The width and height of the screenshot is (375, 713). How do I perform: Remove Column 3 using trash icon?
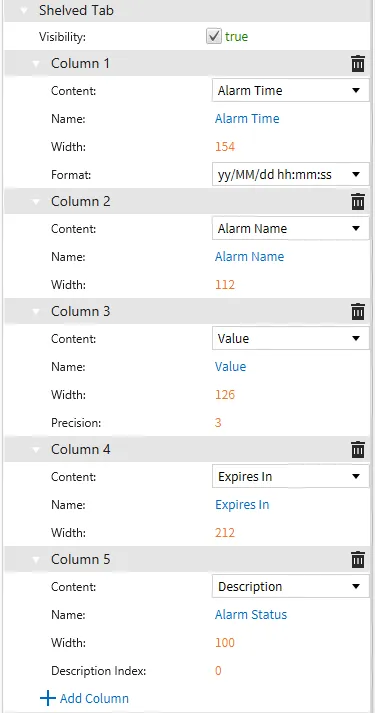[x=358, y=311]
